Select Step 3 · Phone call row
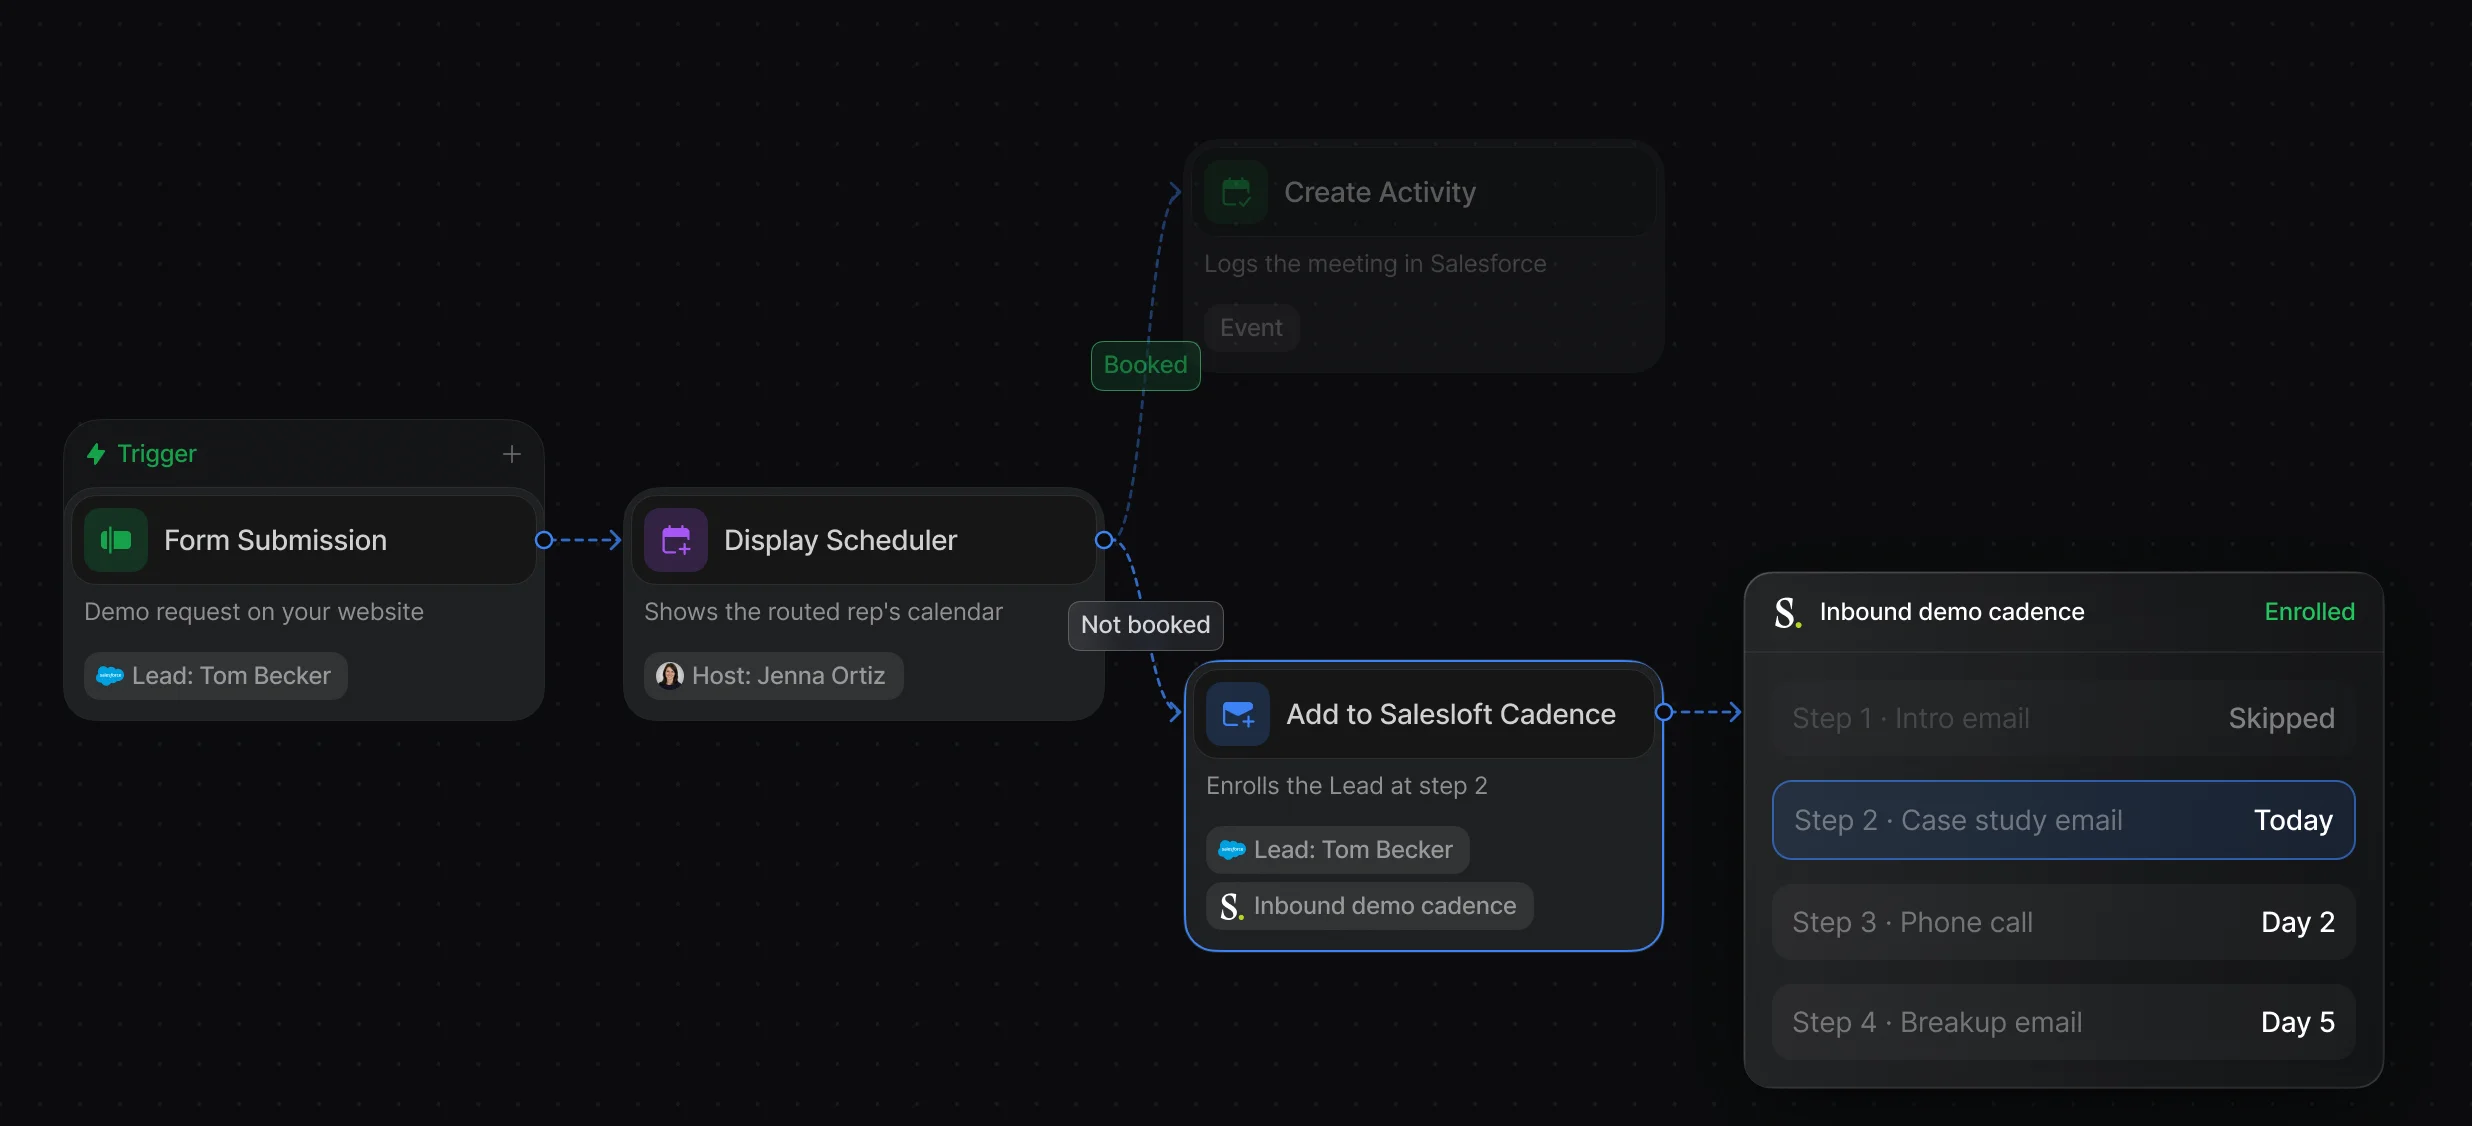Image resolution: width=2472 pixels, height=1126 pixels. click(x=2064, y=922)
